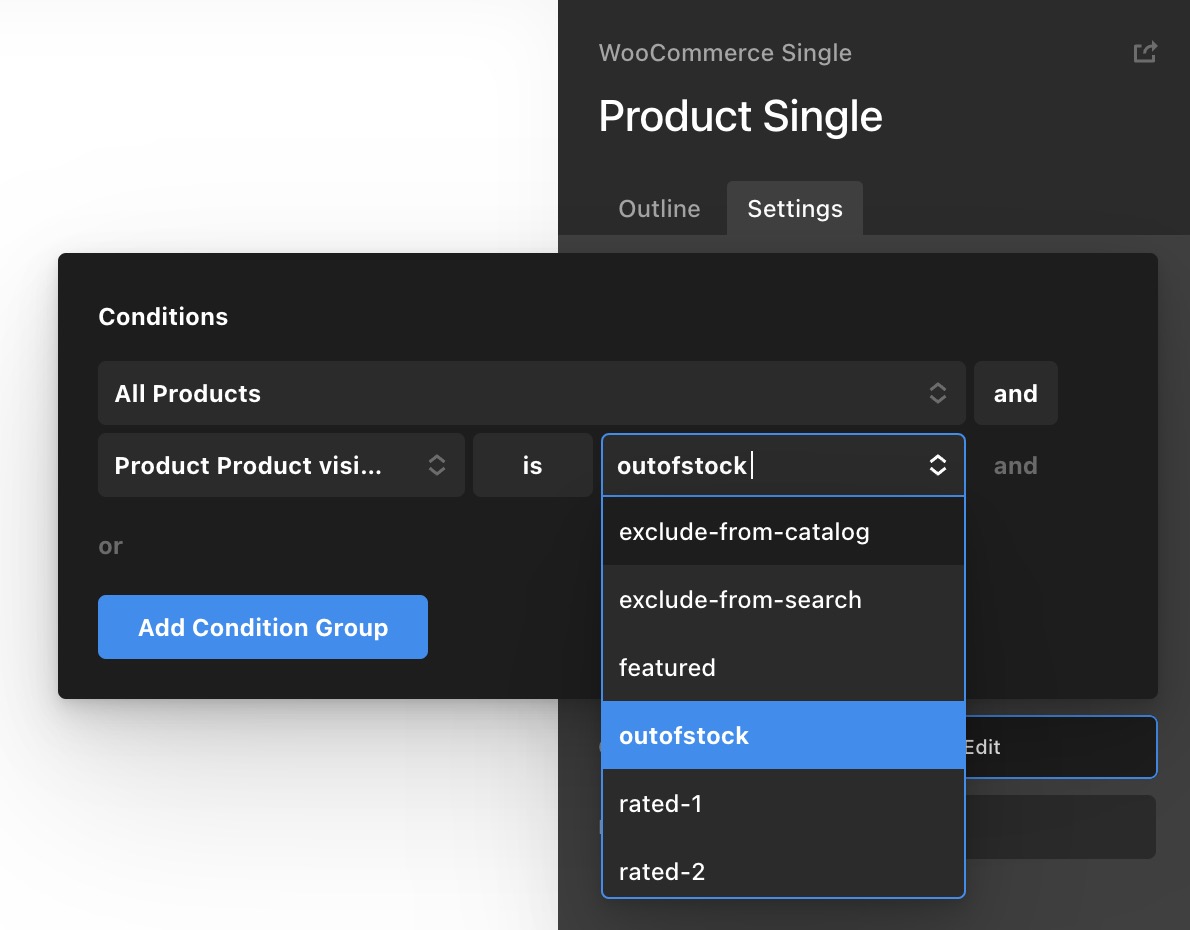Choose the highlighted outofstock option
Image resolution: width=1190 pixels, height=930 pixels.
point(783,735)
